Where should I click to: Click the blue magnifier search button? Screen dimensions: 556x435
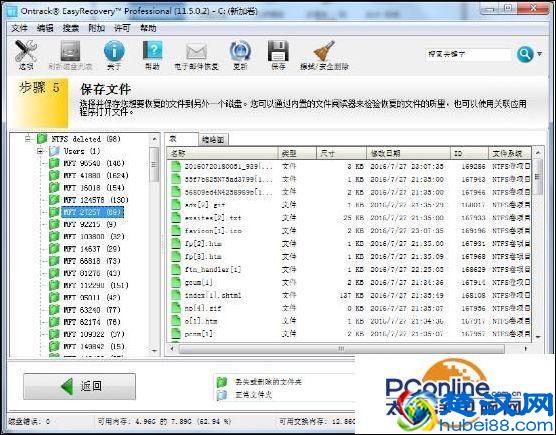tap(525, 54)
